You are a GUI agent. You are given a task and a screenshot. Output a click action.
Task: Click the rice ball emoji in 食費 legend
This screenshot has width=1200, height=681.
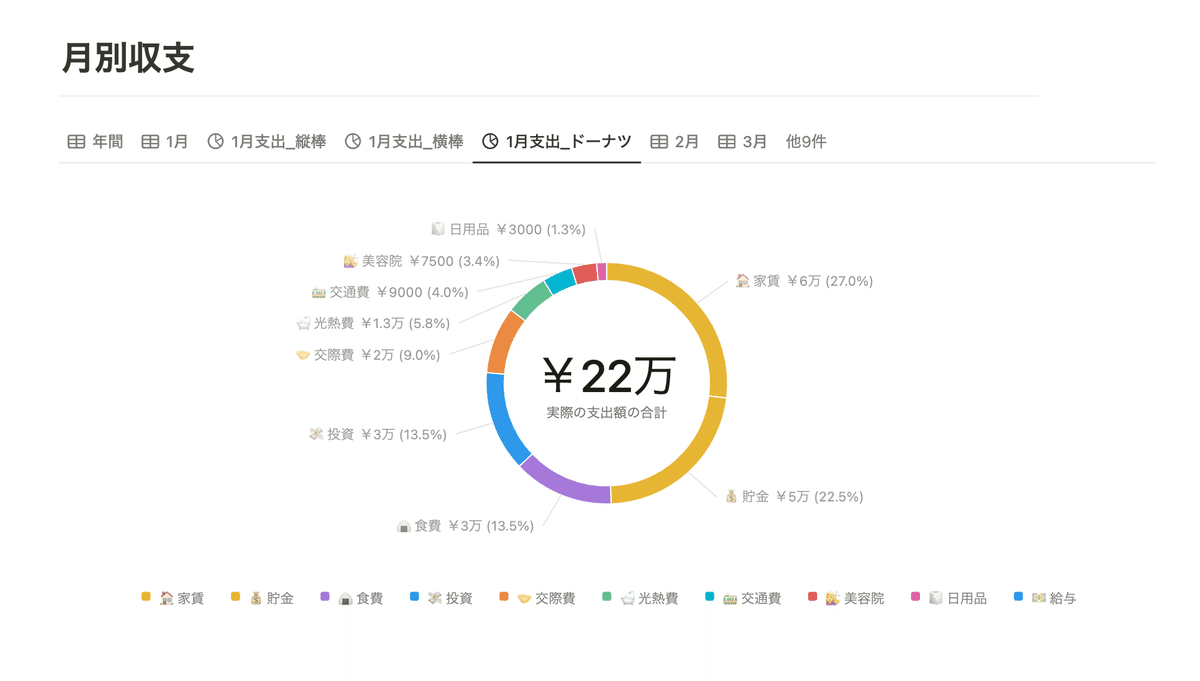click(x=346, y=598)
